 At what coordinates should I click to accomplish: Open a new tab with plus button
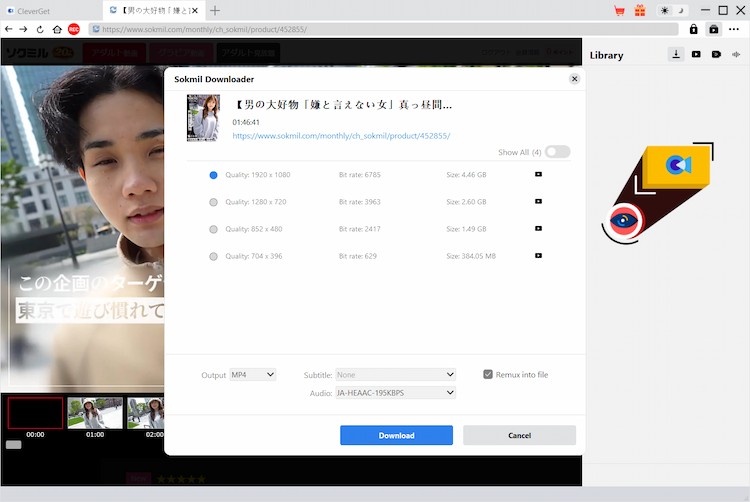tap(215, 10)
